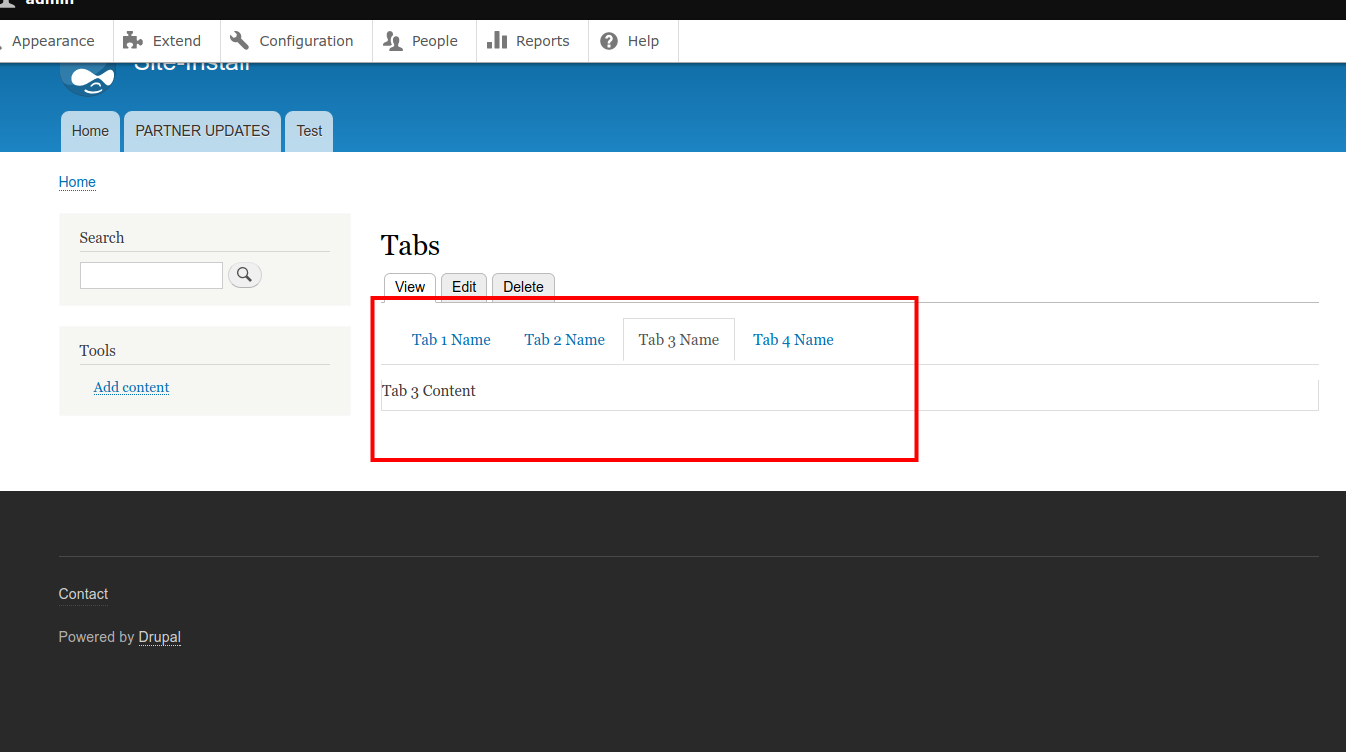Click the Drupal link in the footer
This screenshot has width=1346, height=752.
point(159,637)
